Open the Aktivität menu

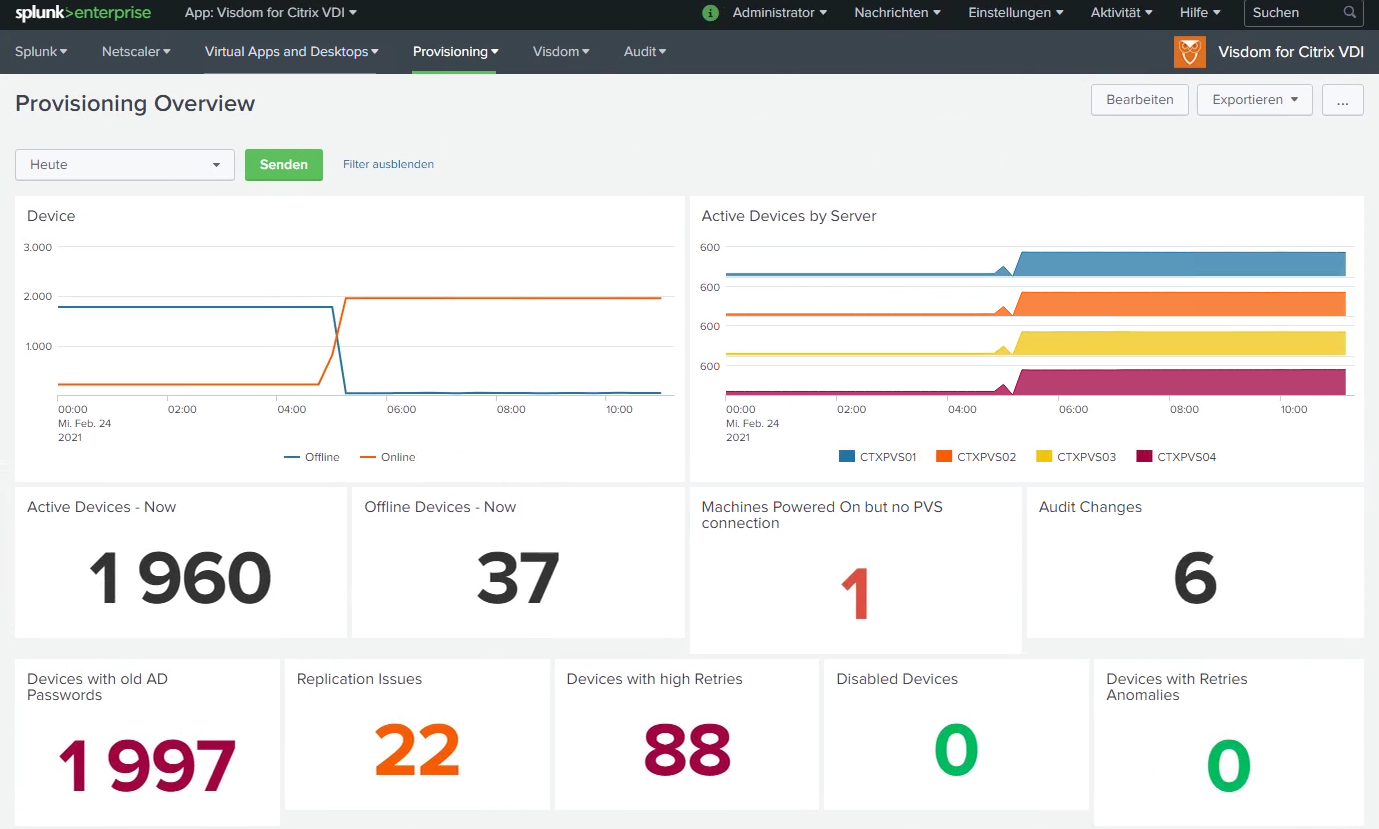tap(1122, 13)
